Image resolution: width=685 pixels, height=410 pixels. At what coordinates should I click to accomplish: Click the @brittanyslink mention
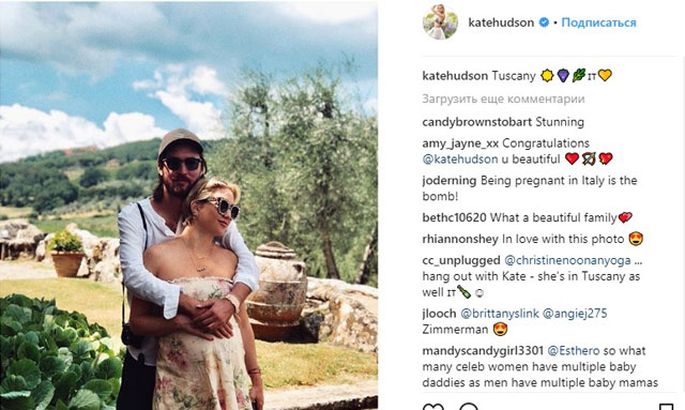tap(499, 314)
